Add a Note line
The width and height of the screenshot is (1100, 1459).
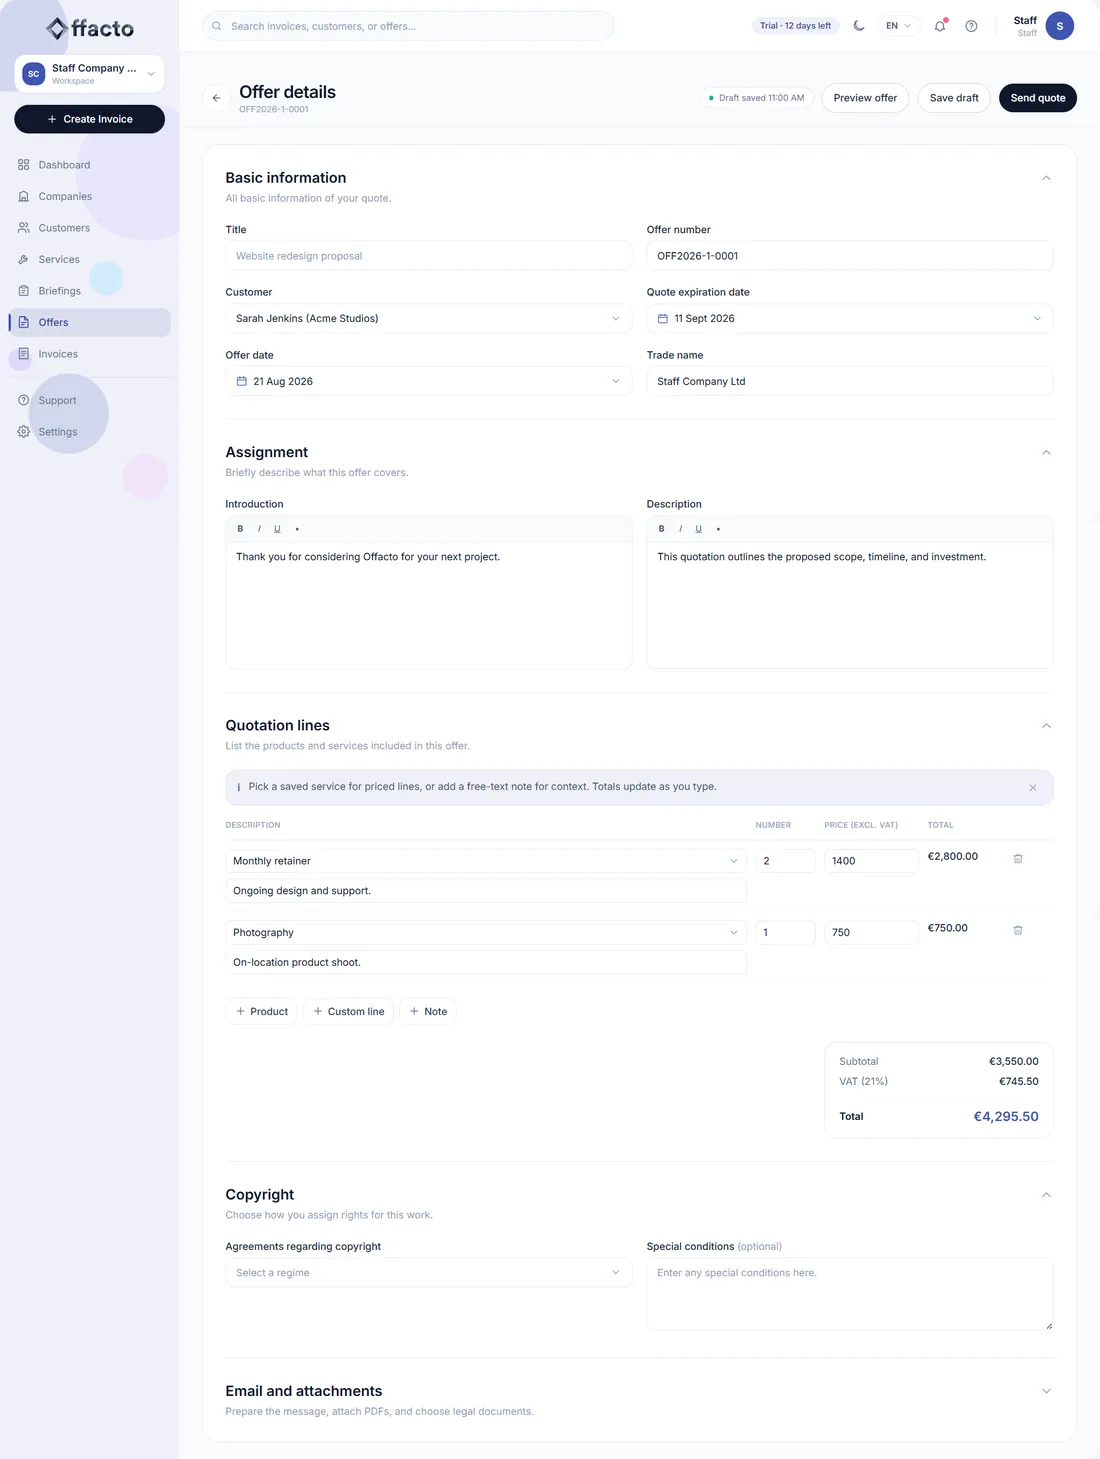(x=428, y=1012)
